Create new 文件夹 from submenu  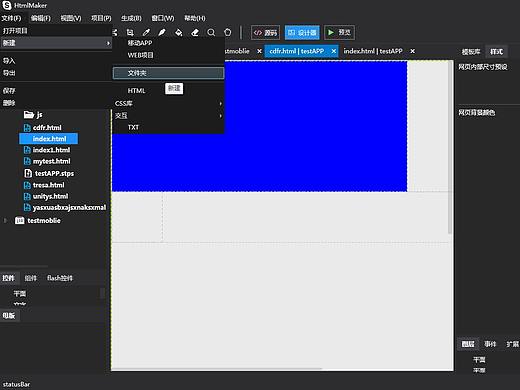click(x=168, y=73)
